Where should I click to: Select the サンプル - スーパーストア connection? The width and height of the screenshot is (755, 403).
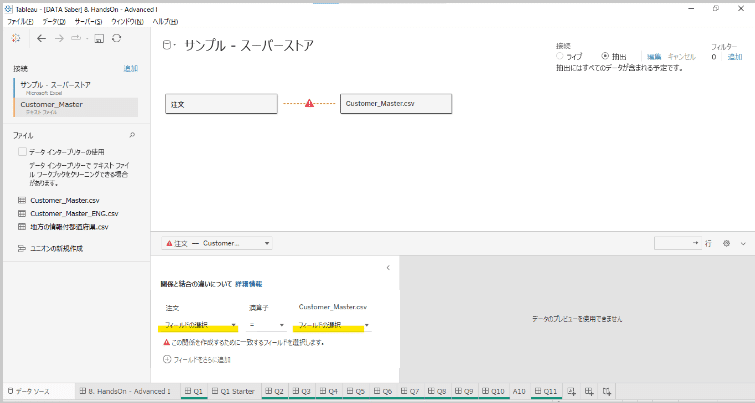pos(76,88)
